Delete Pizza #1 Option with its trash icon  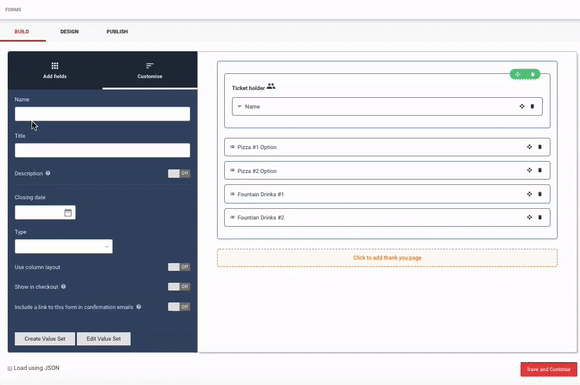point(540,147)
